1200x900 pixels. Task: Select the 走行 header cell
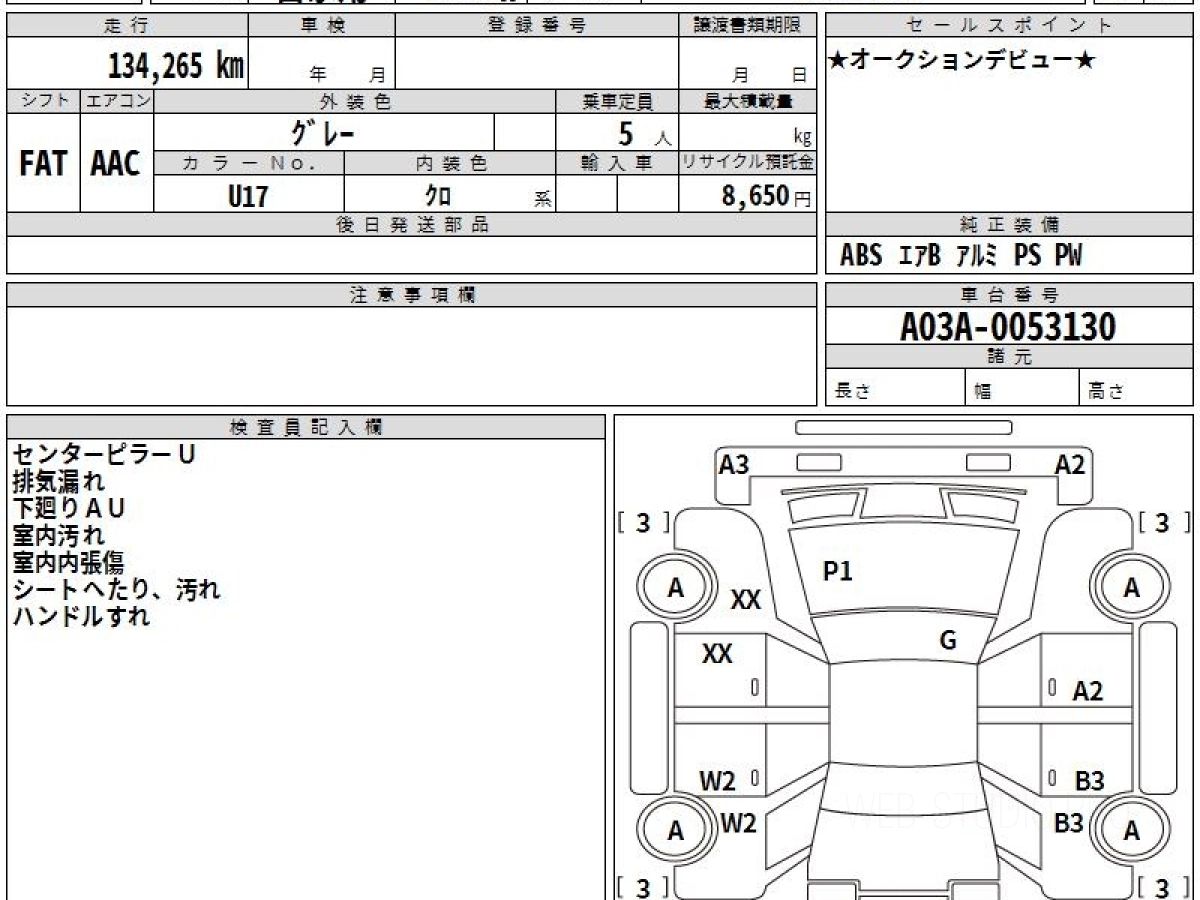tap(127, 26)
